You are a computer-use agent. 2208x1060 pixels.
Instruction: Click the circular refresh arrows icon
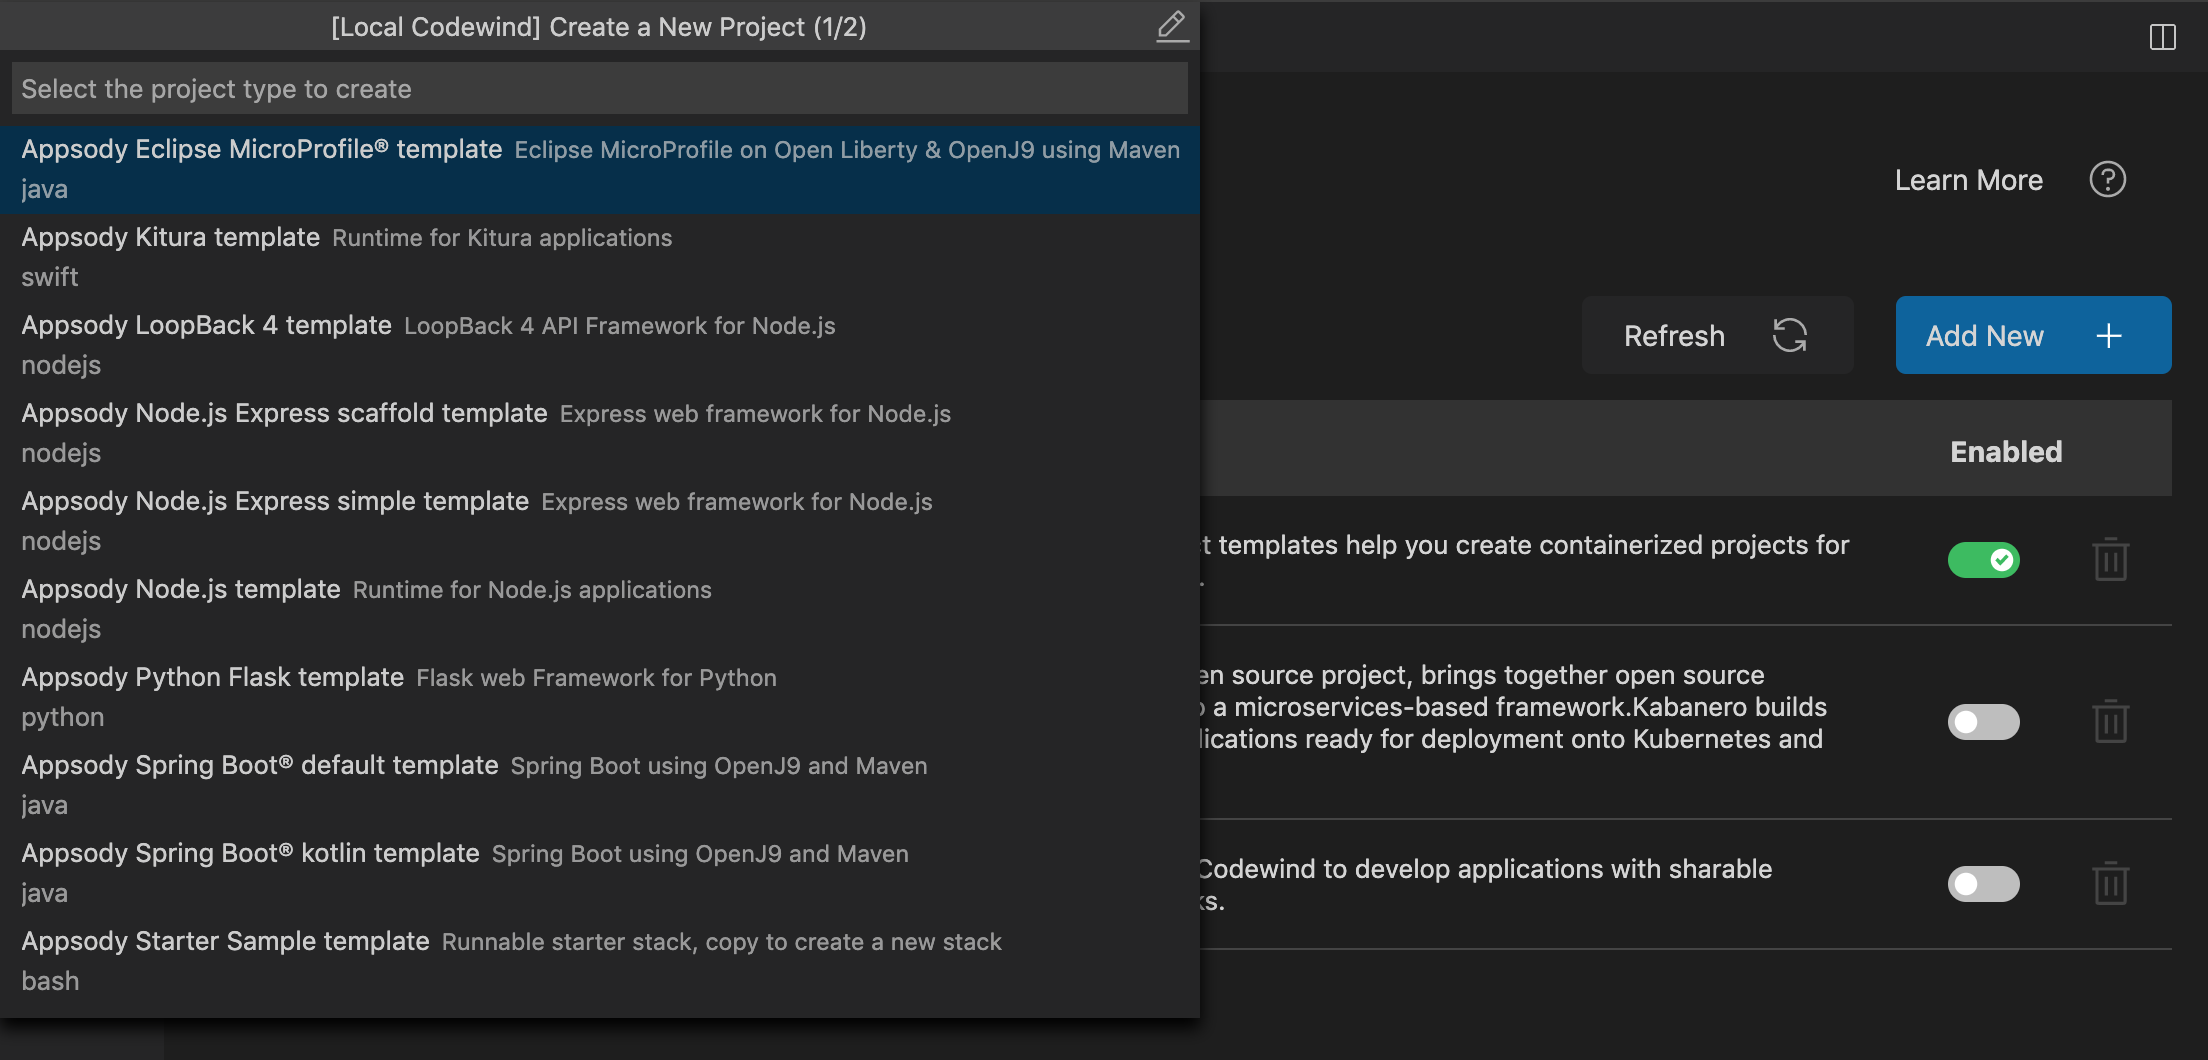click(x=1791, y=335)
